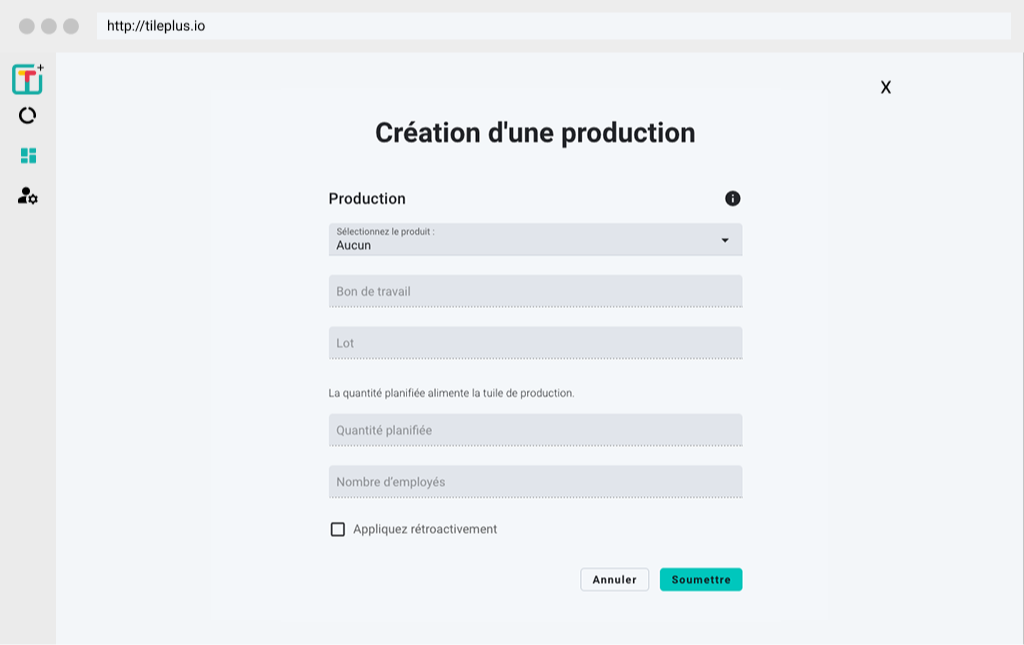Screen dimensions: 1024x645
Task: Click the Soumettre button
Action: pos(701,580)
